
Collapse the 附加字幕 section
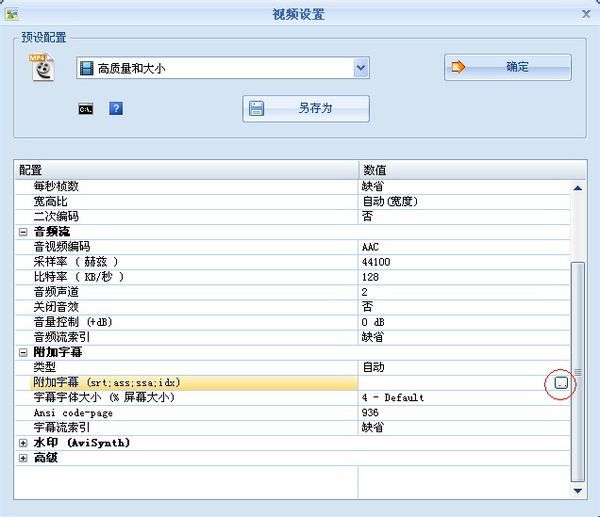(x=23, y=353)
